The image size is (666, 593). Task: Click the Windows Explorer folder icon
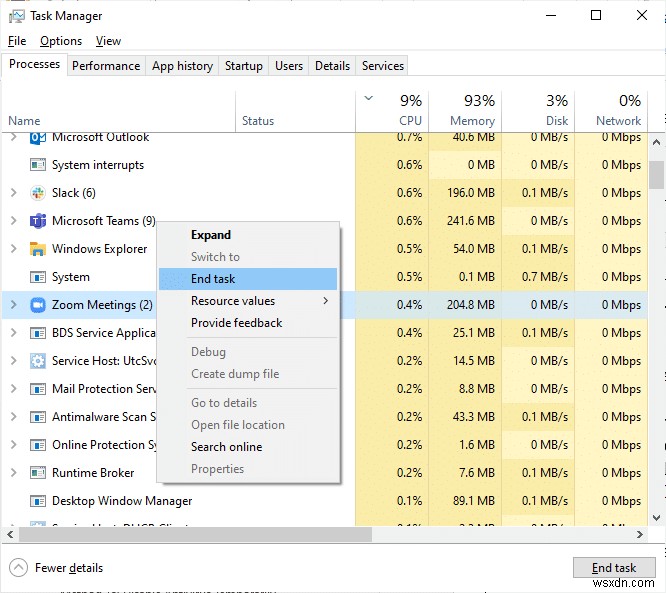coord(38,249)
